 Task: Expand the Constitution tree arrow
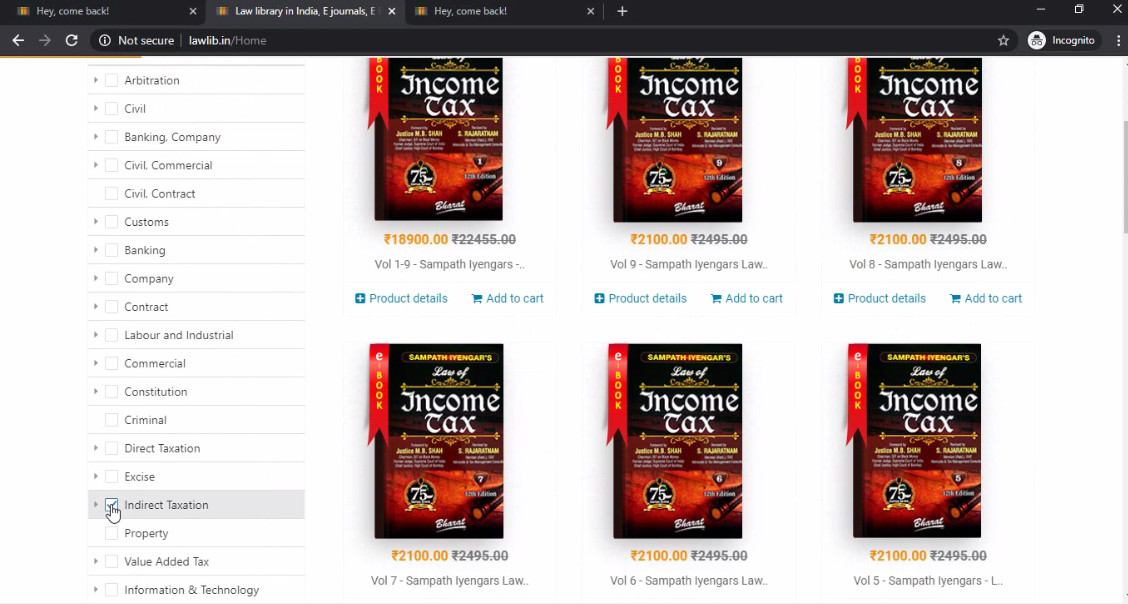[x=96, y=391]
